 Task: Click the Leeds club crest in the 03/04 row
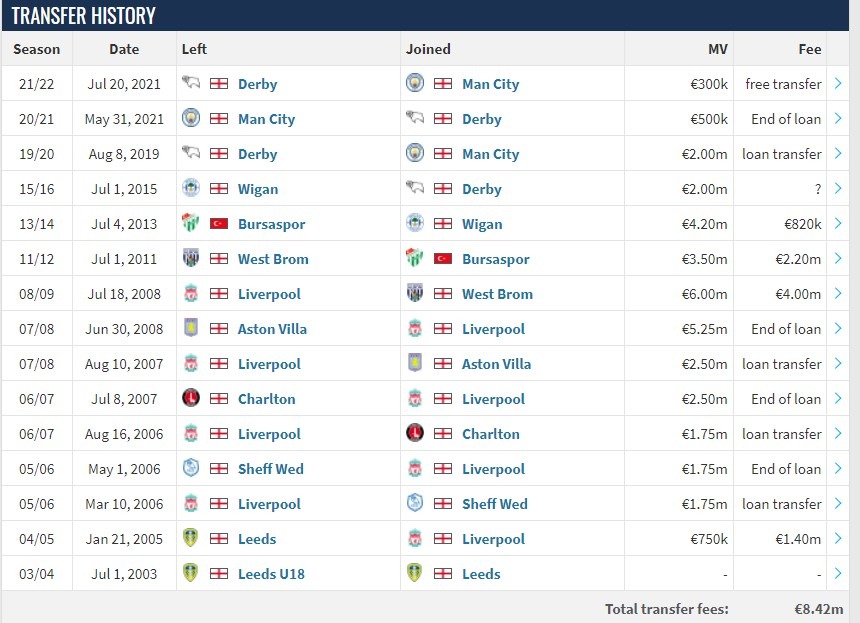pos(415,573)
